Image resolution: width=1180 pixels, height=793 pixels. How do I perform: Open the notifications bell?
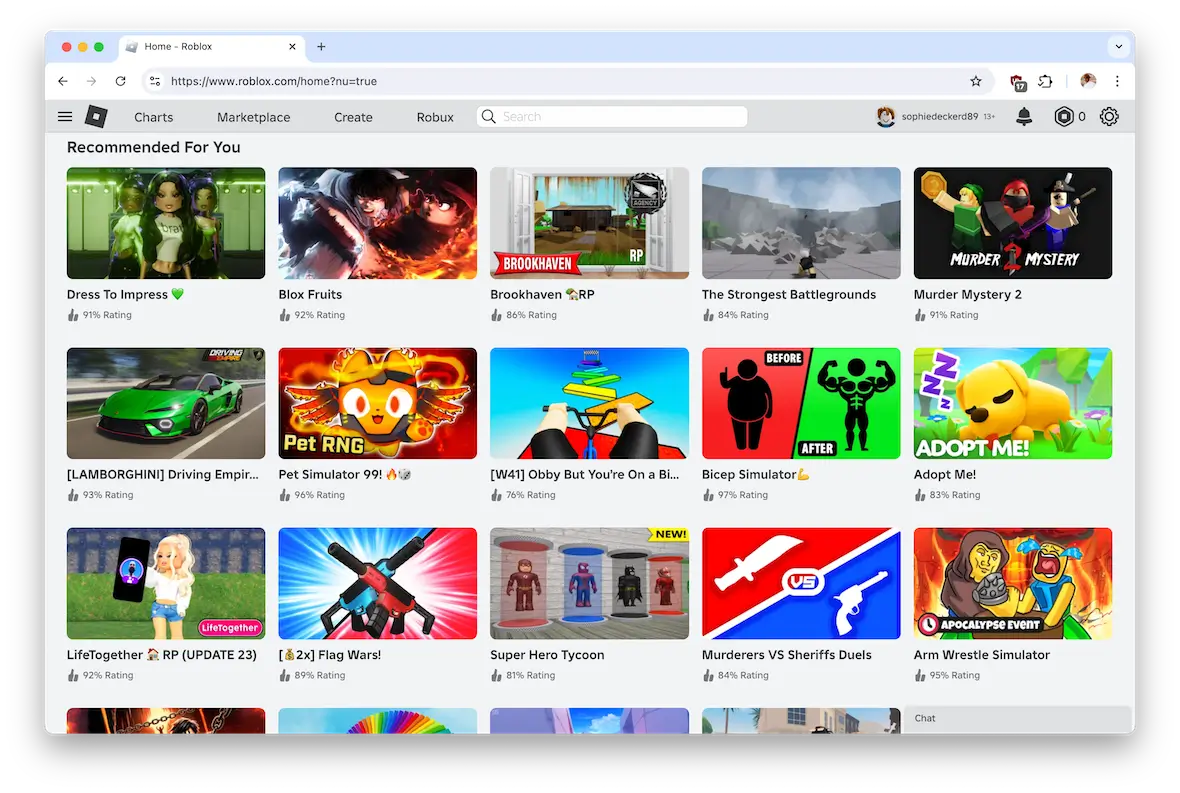click(x=1023, y=117)
